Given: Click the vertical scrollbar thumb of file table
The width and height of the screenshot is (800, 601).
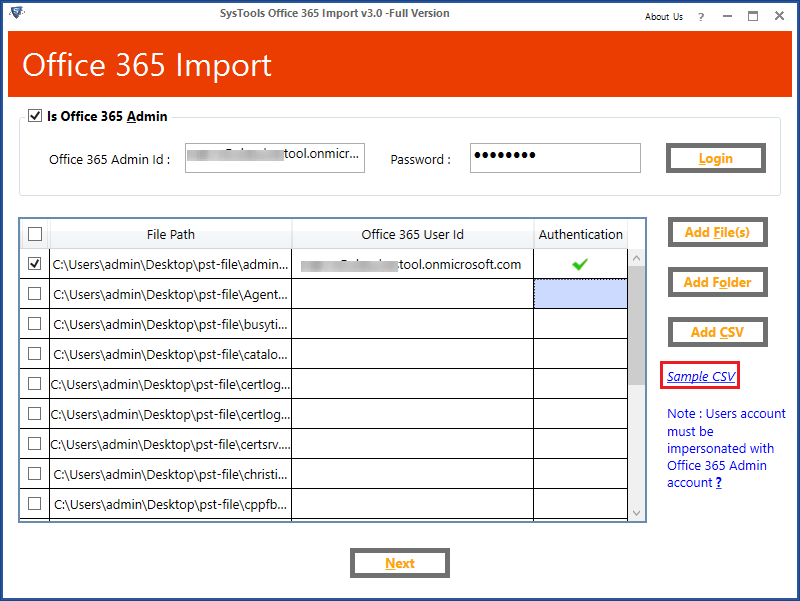Looking at the screenshot, I should click(x=636, y=325).
